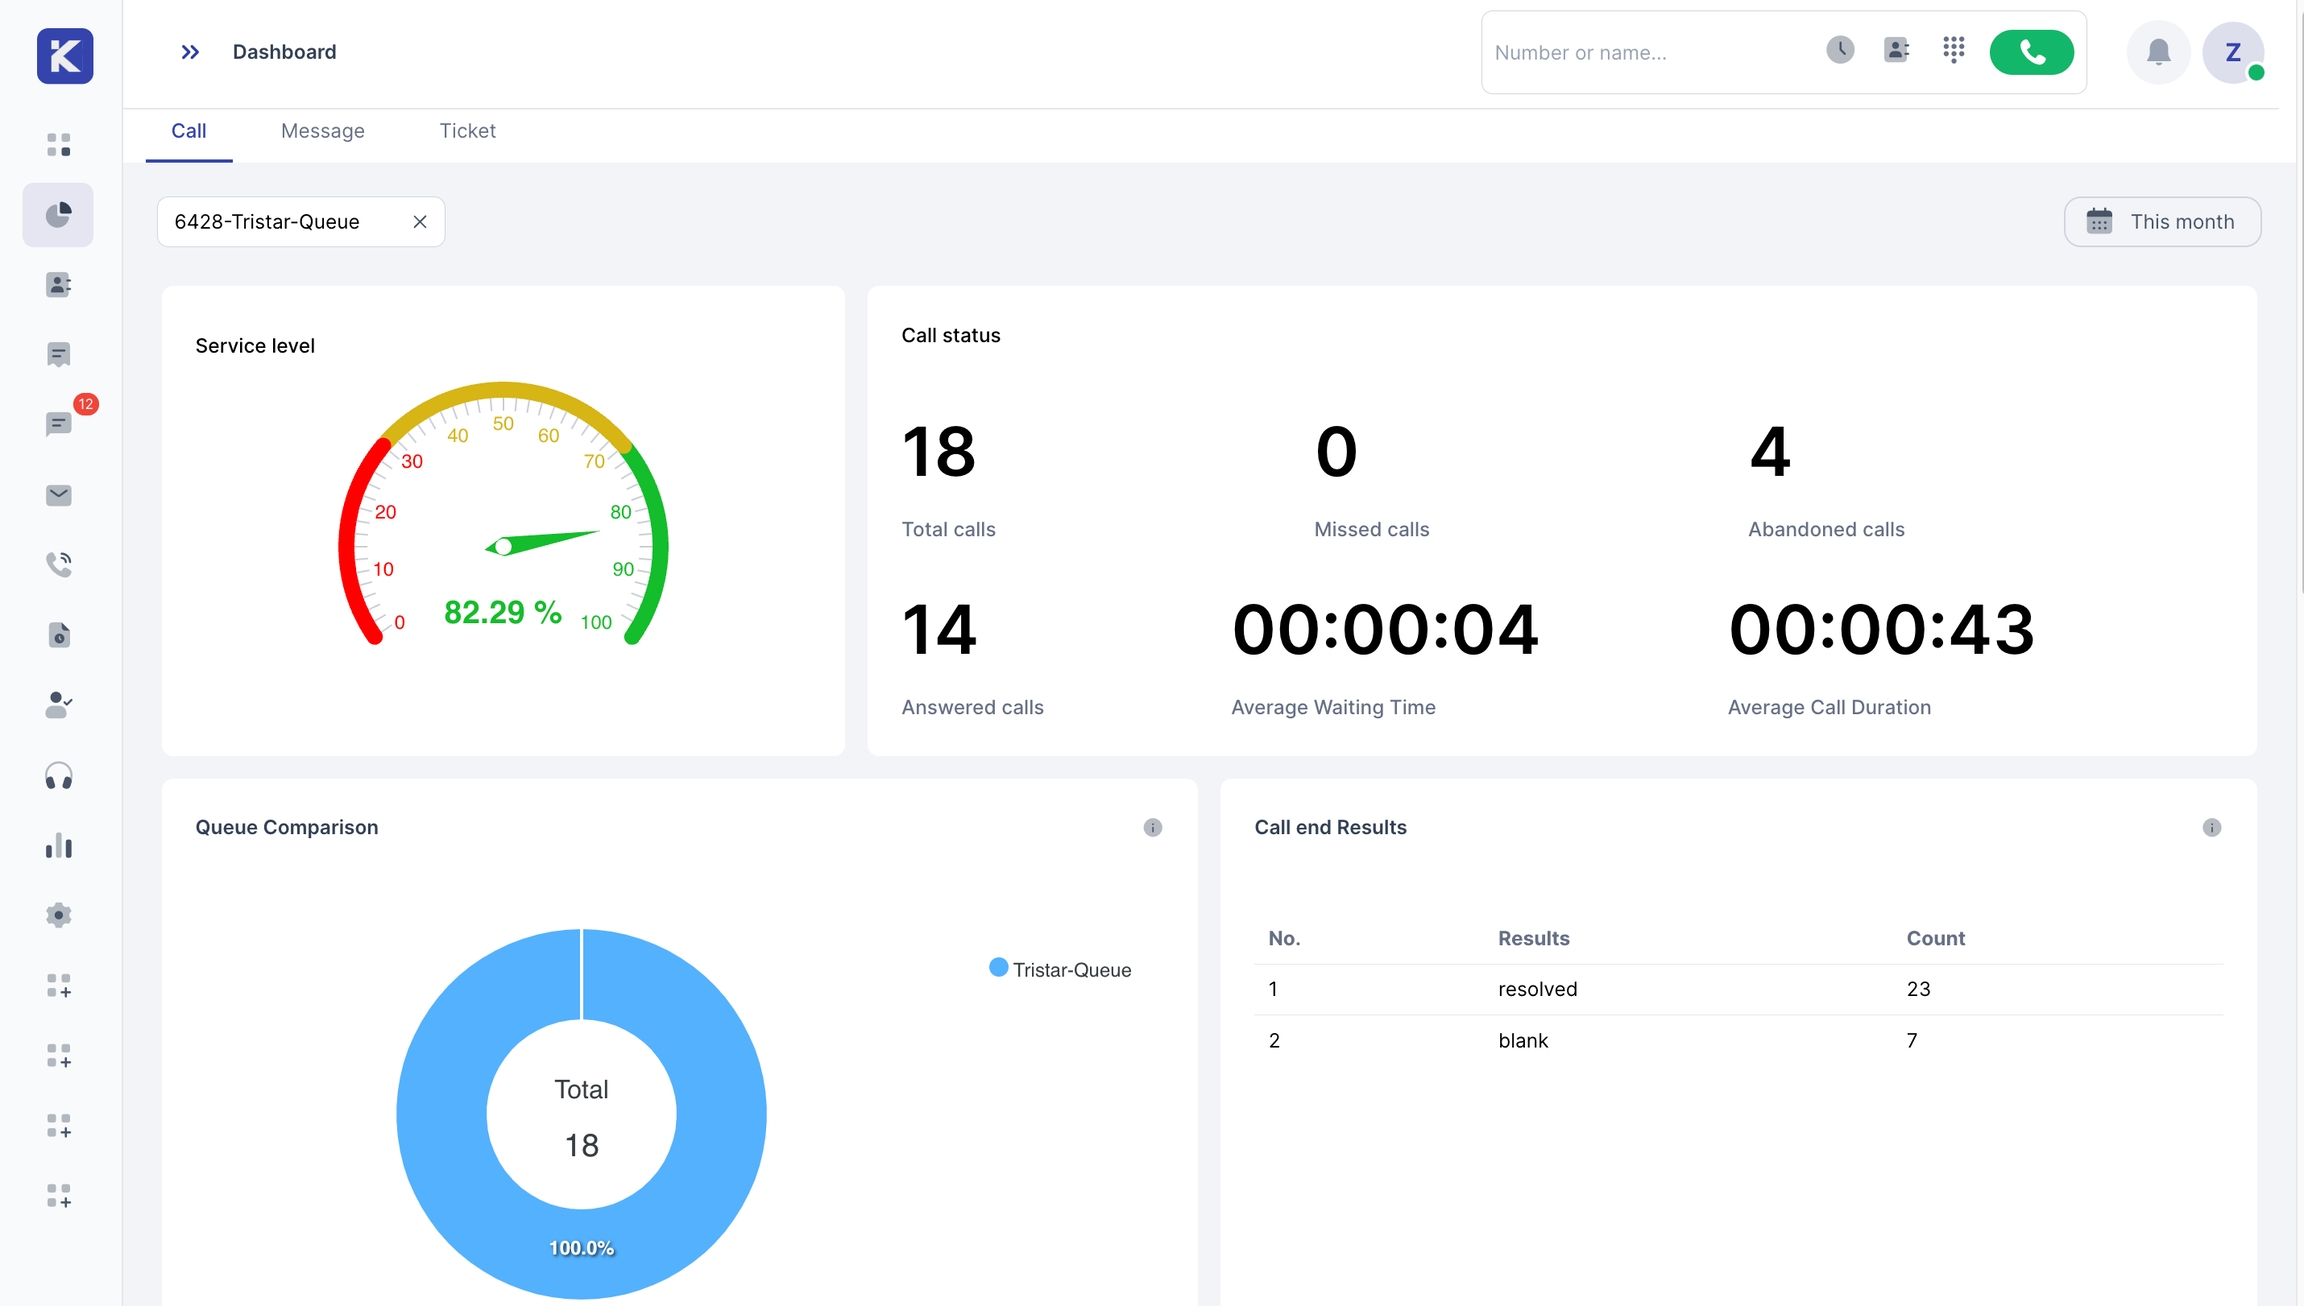Open call history clock icon

tap(1839, 50)
